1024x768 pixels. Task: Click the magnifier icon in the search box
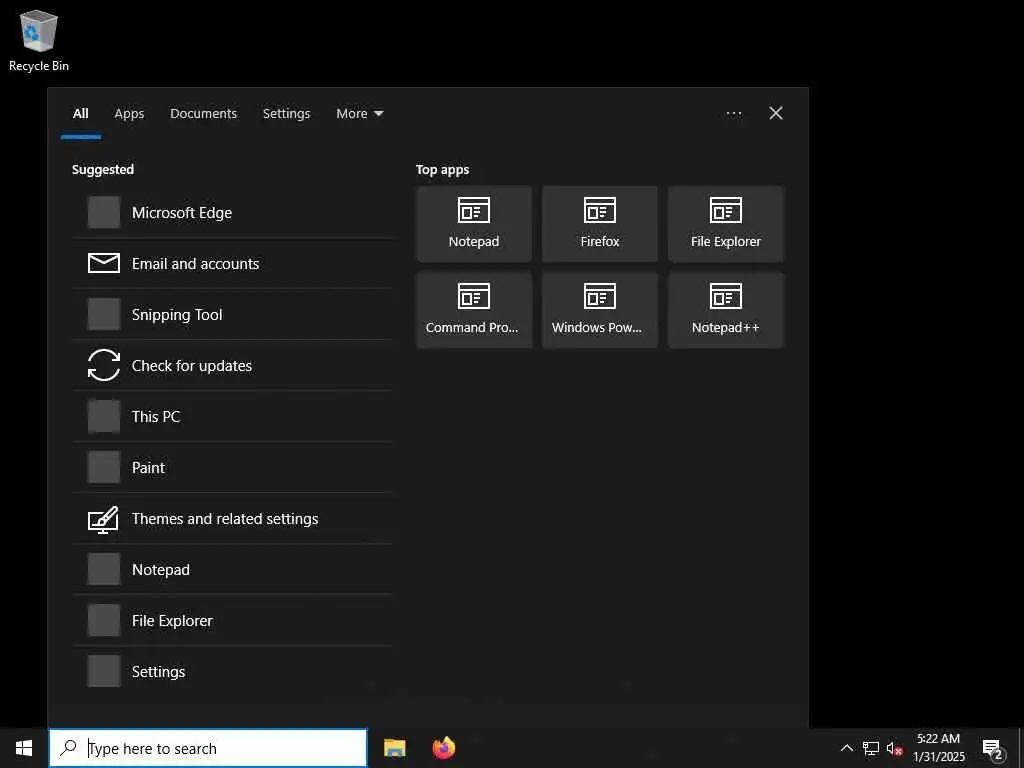pyautogui.click(x=69, y=748)
